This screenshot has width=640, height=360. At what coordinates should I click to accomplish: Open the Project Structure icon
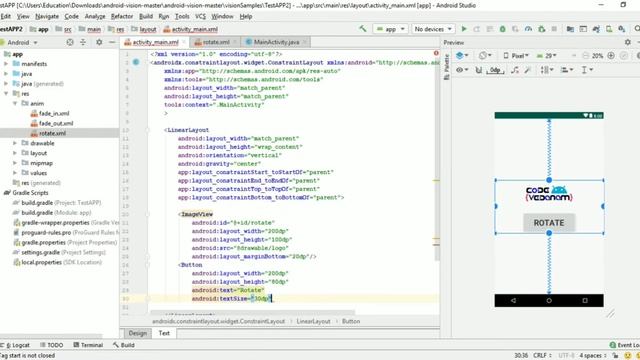570,29
